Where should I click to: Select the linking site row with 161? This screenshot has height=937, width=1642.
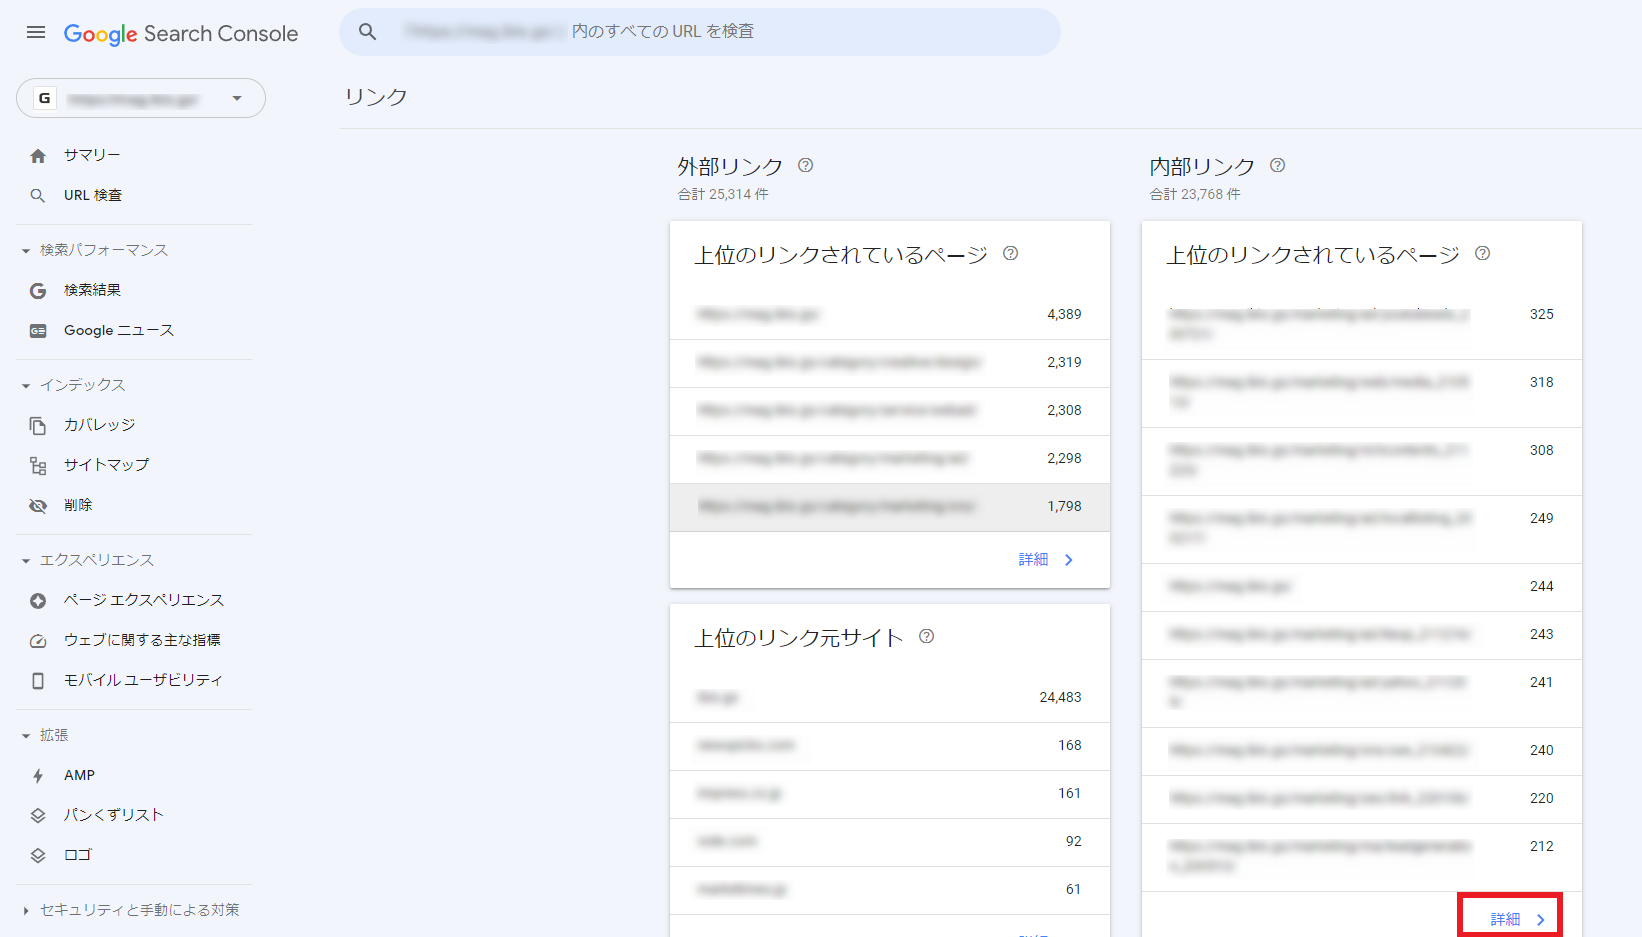coord(890,794)
